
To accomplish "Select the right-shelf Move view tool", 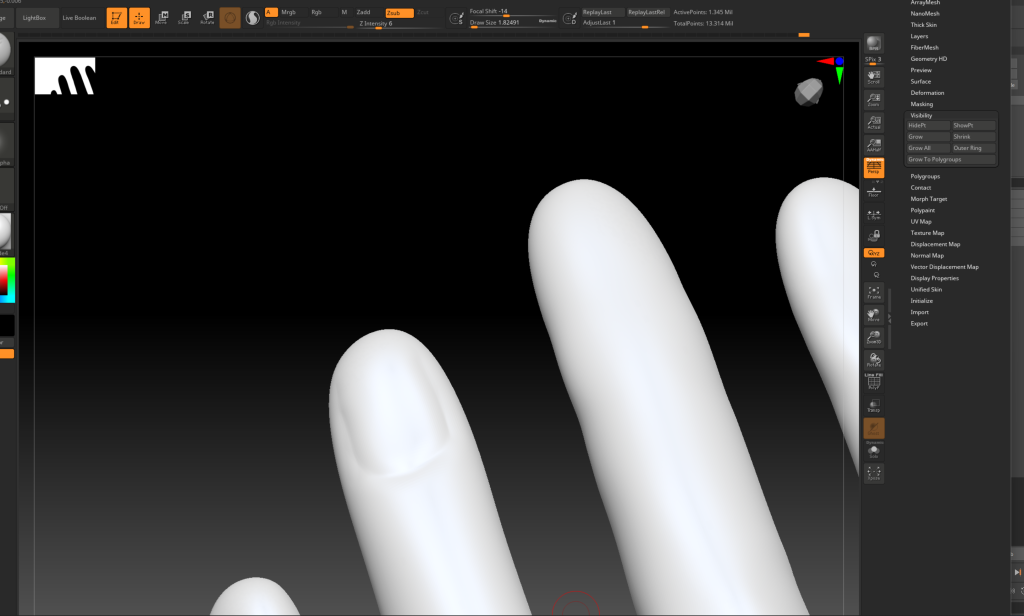I will [x=874, y=315].
